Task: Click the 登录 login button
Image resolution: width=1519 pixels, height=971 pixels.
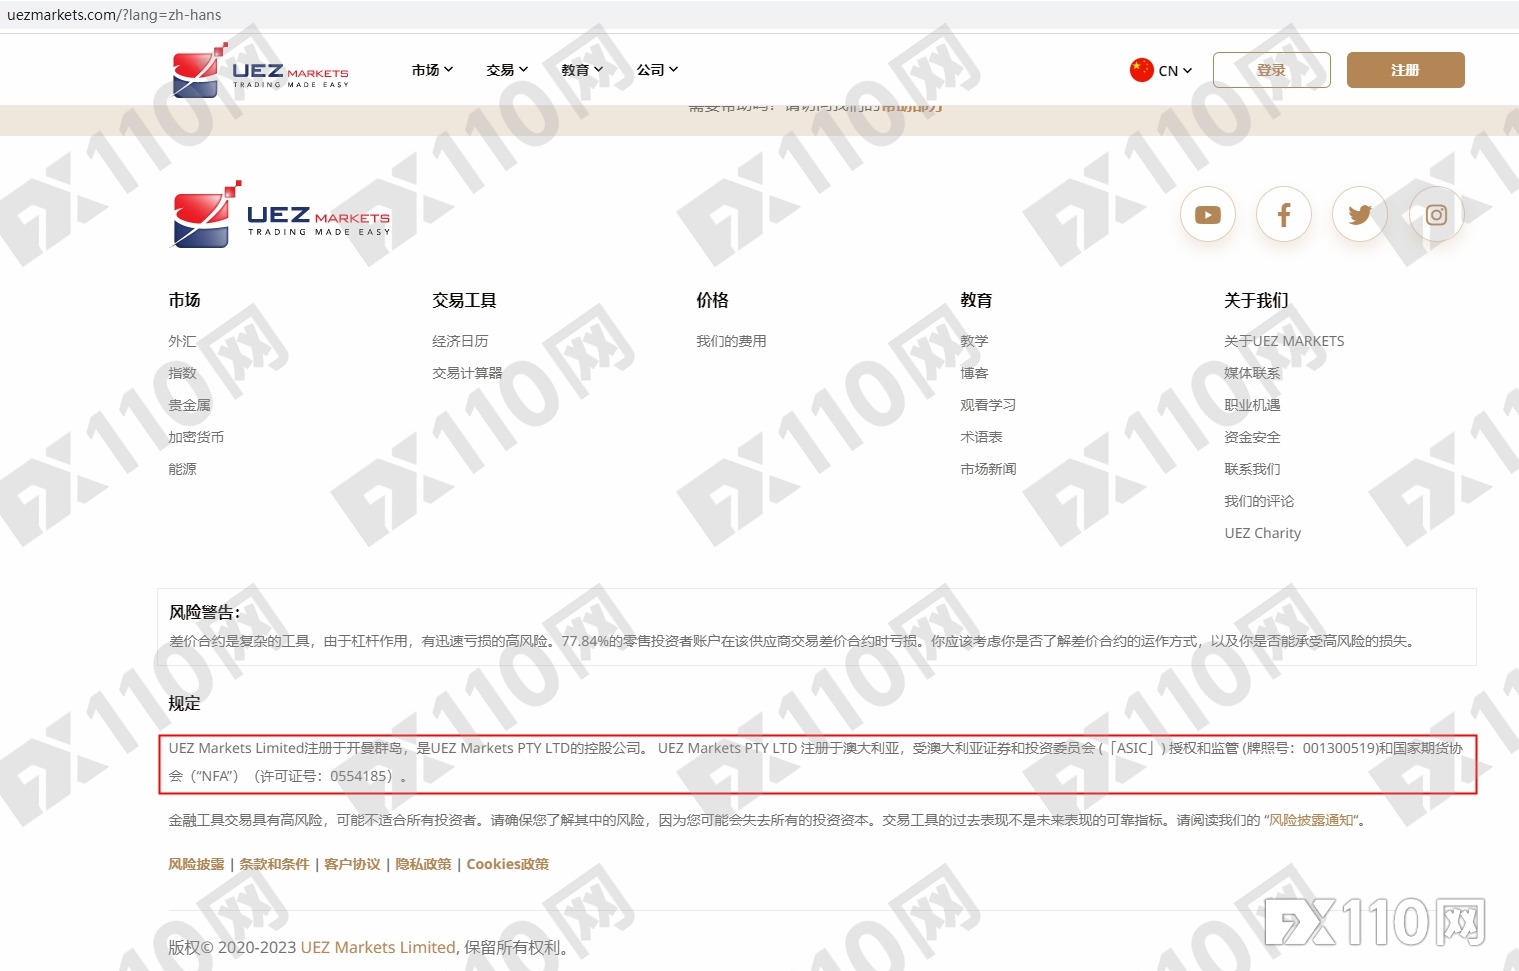Action: 1271,70
